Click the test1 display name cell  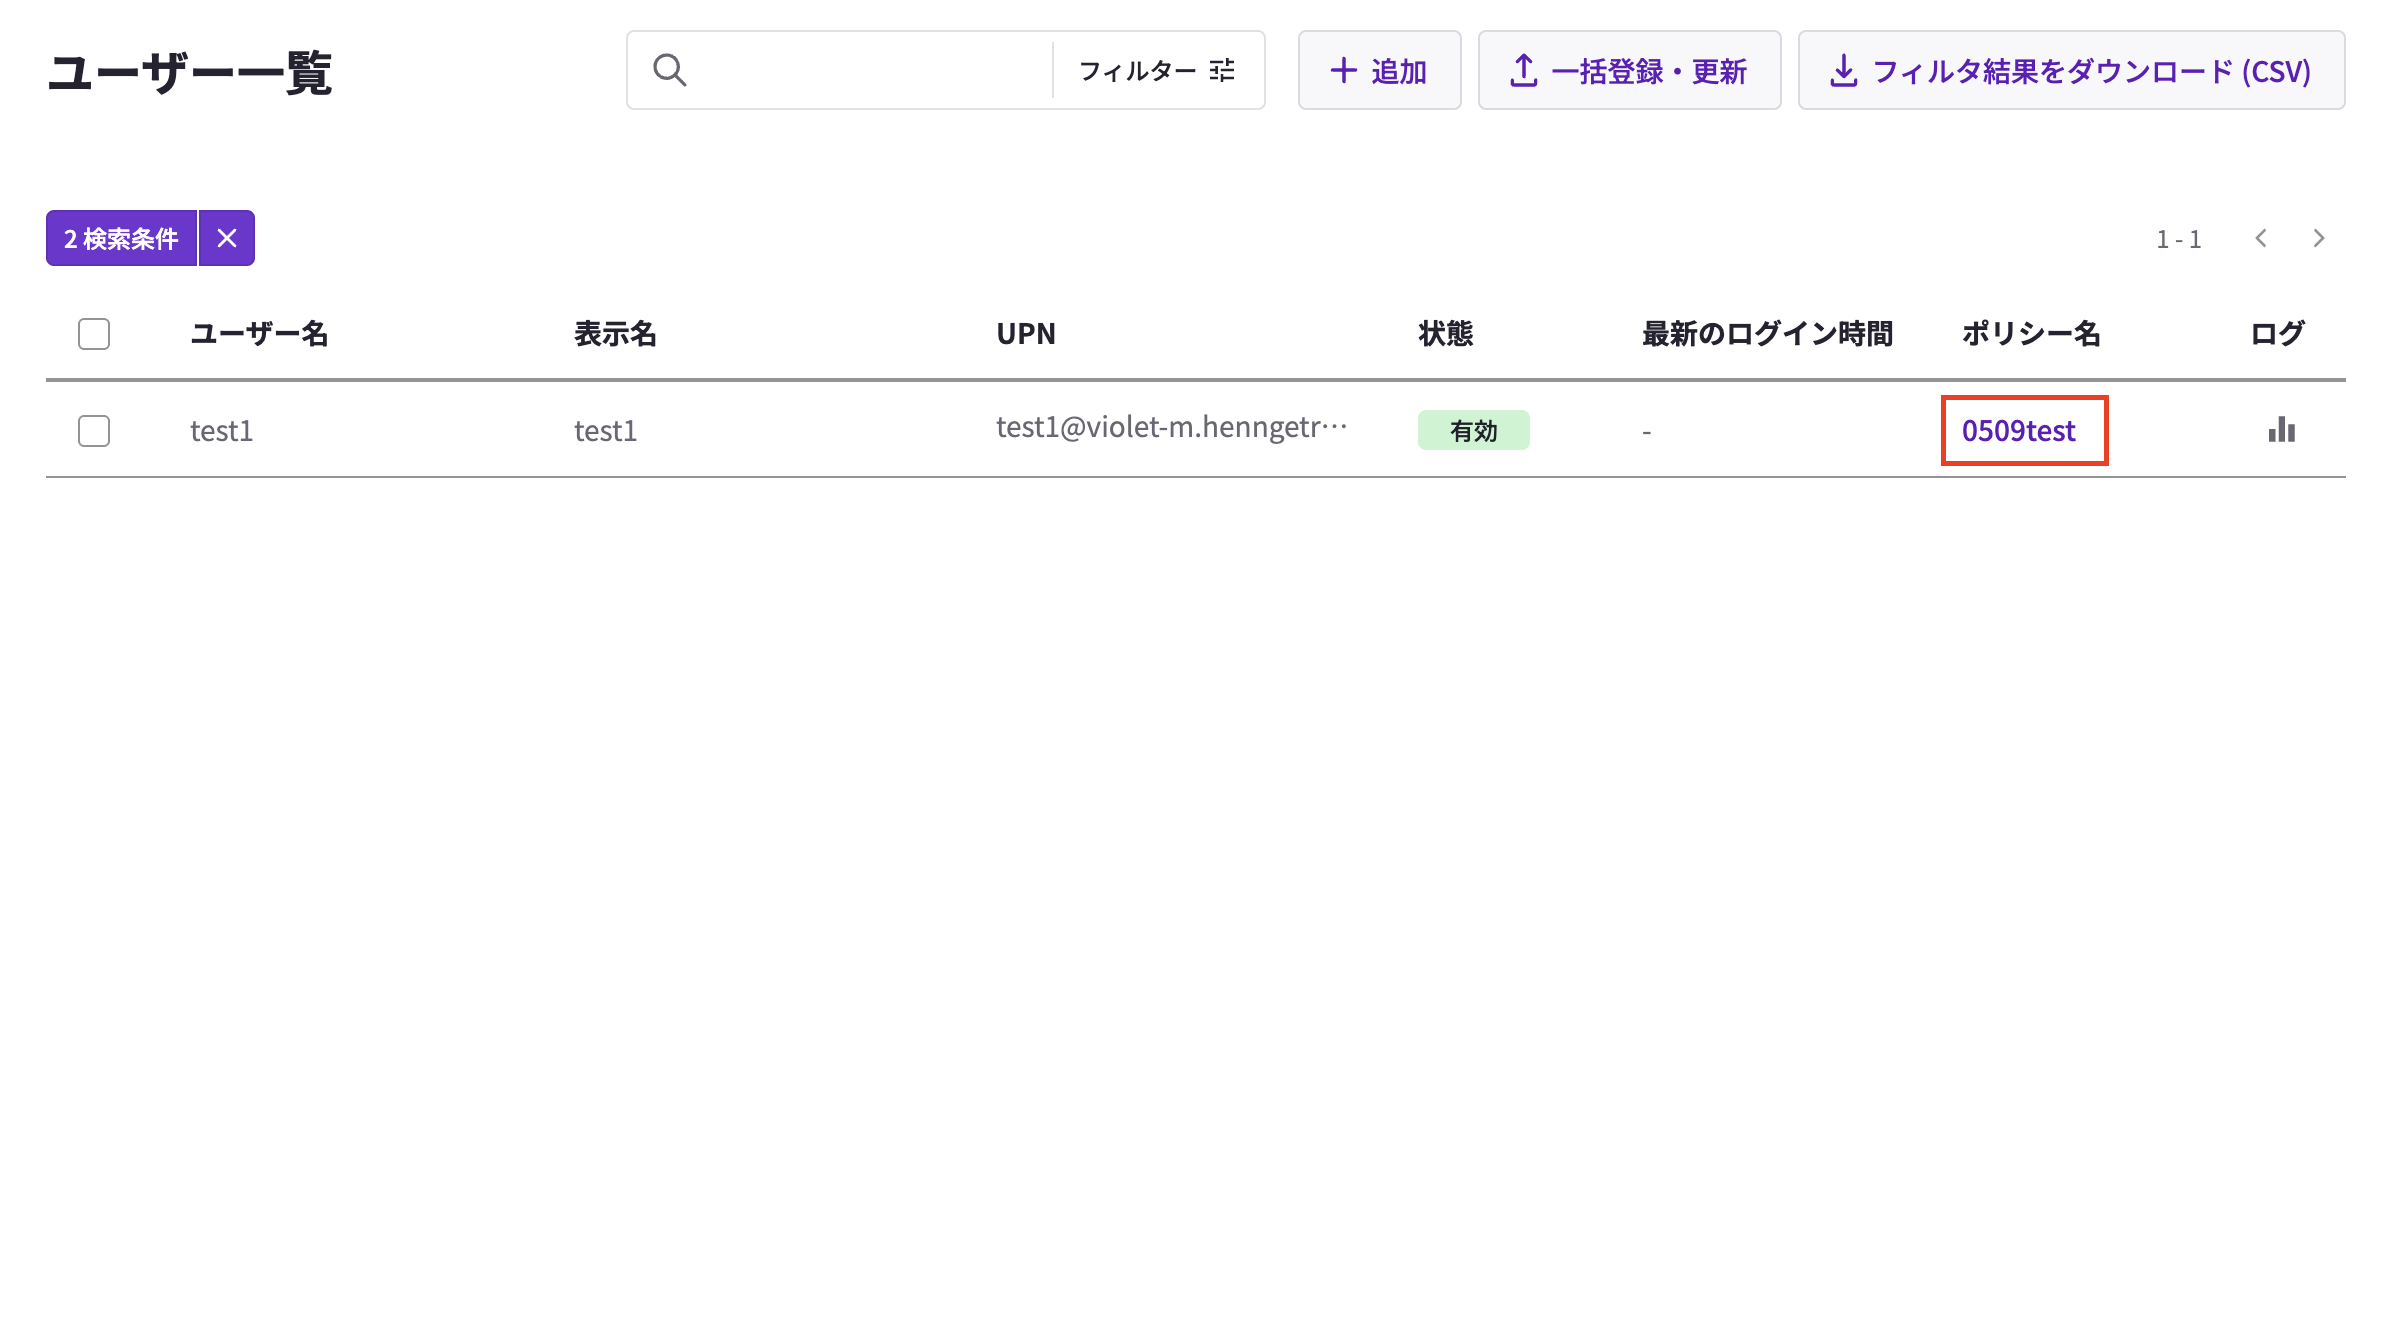605,431
